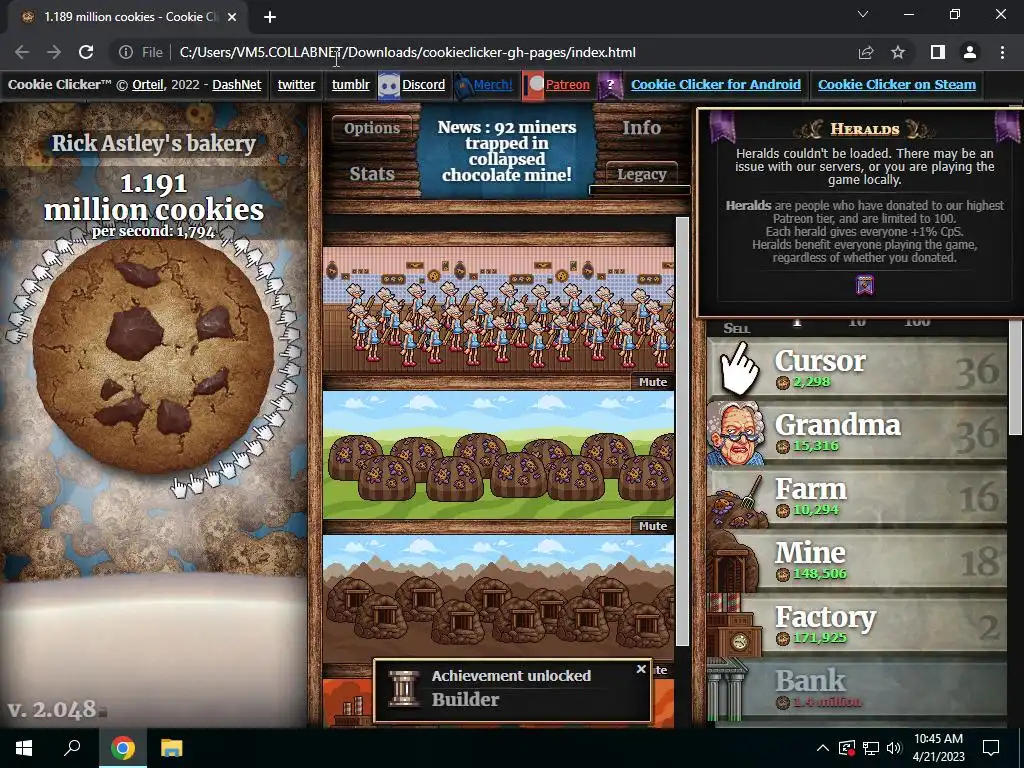Buy a Mine building
This screenshot has width=1024, height=768.
click(x=857, y=561)
